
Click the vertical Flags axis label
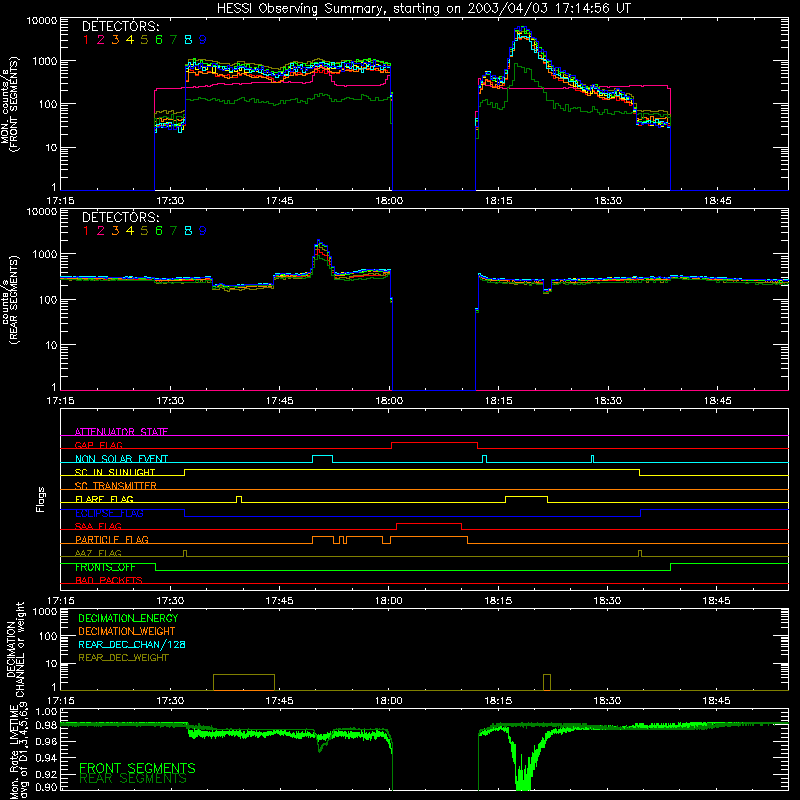tap(41, 499)
